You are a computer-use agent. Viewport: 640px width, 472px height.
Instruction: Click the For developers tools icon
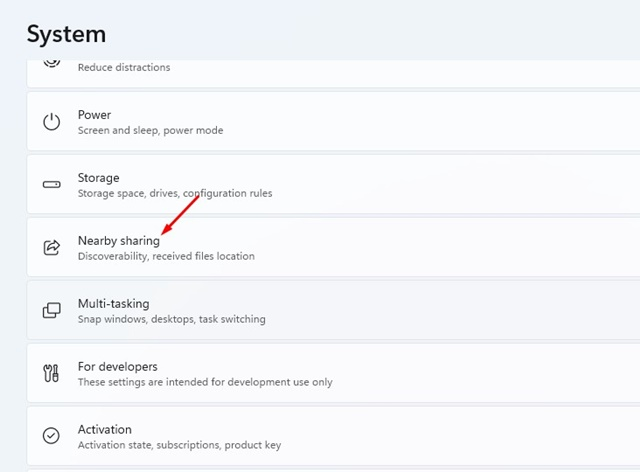(51, 374)
